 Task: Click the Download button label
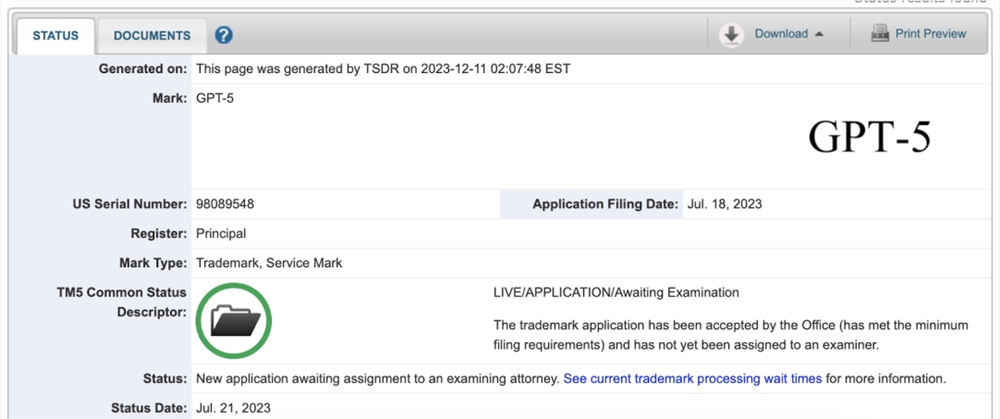(781, 34)
